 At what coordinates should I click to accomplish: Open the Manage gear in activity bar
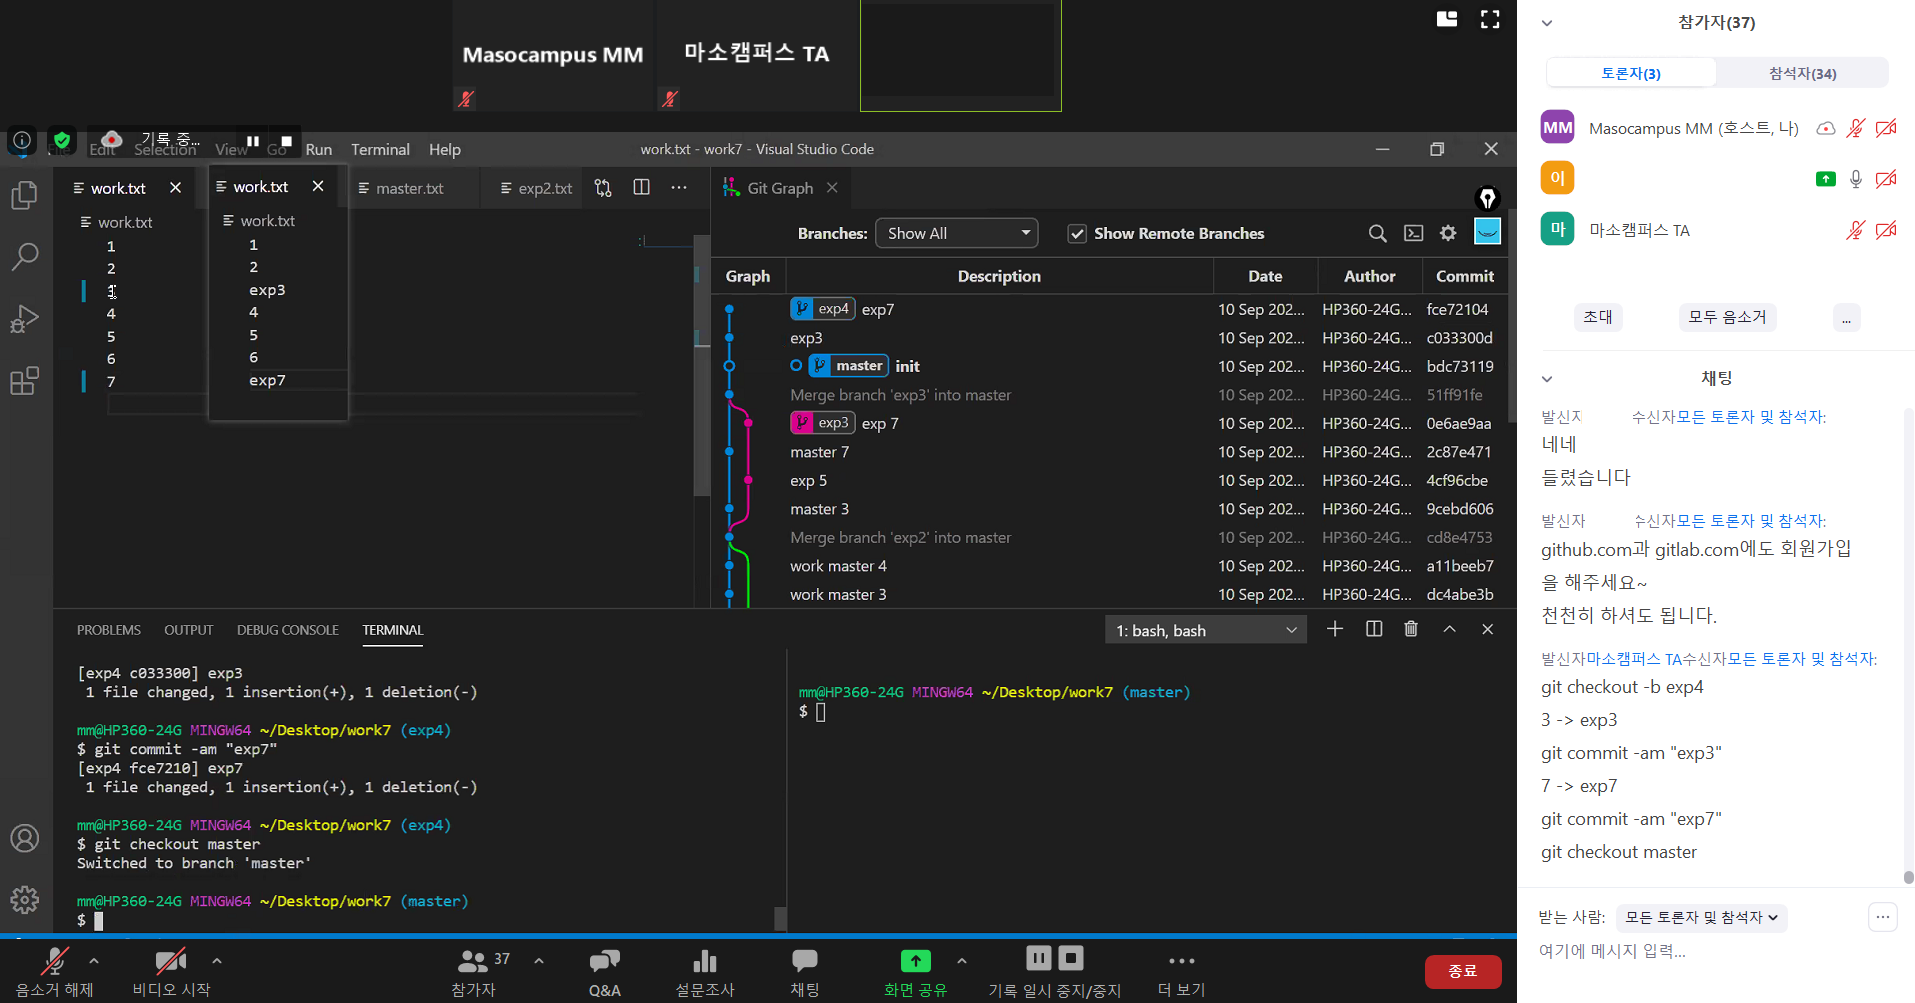(x=24, y=899)
